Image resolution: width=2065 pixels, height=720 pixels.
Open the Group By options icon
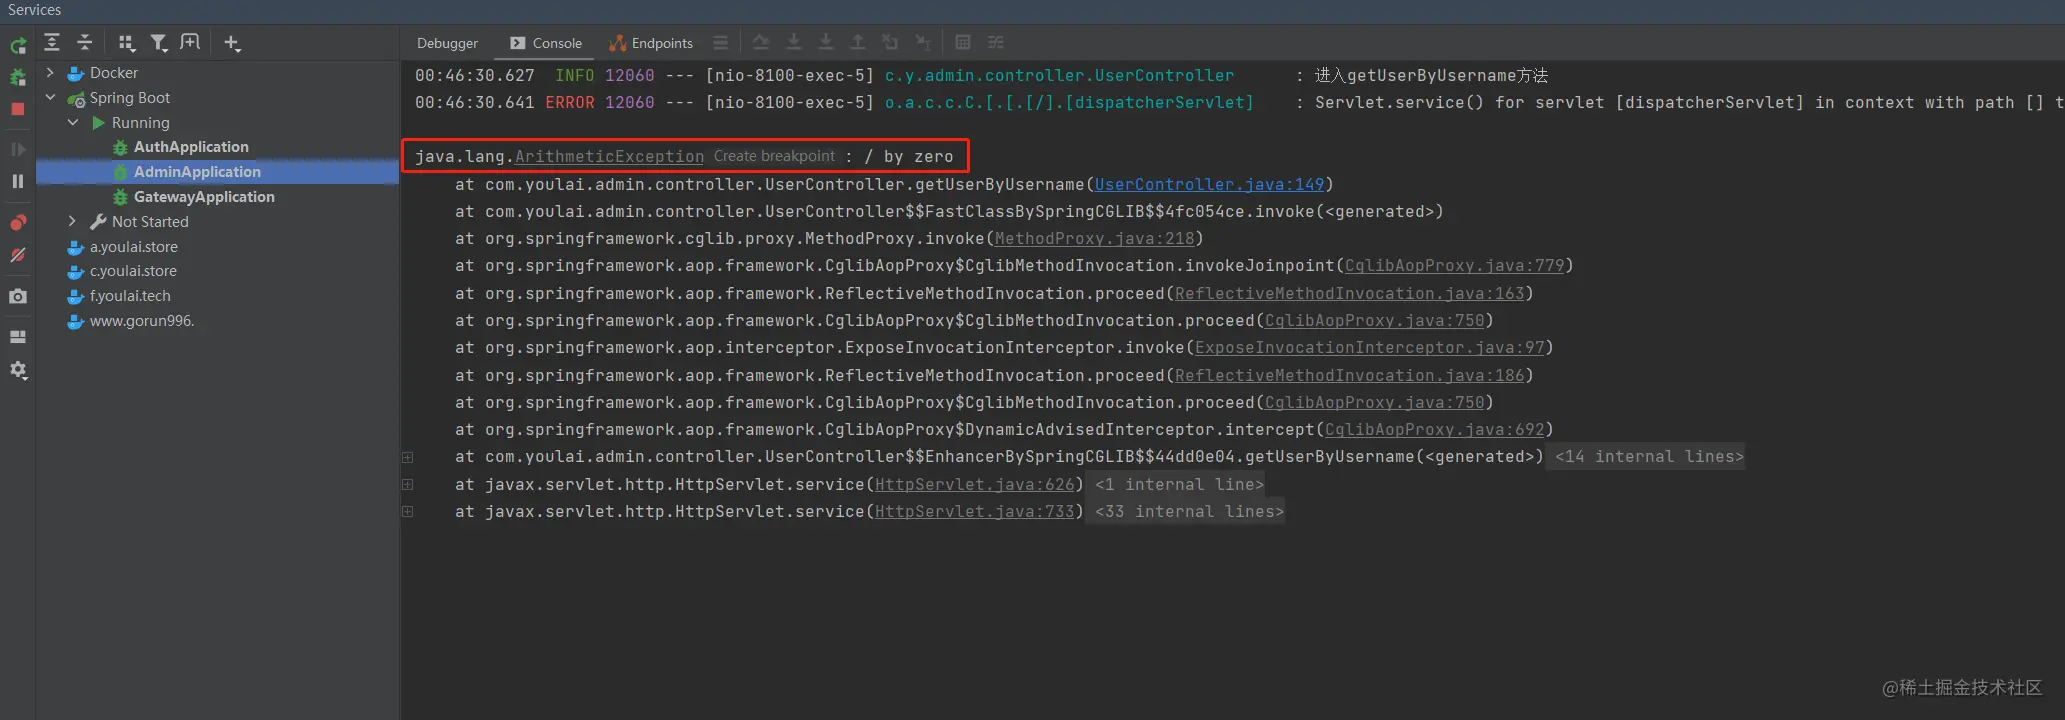(x=126, y=42)
